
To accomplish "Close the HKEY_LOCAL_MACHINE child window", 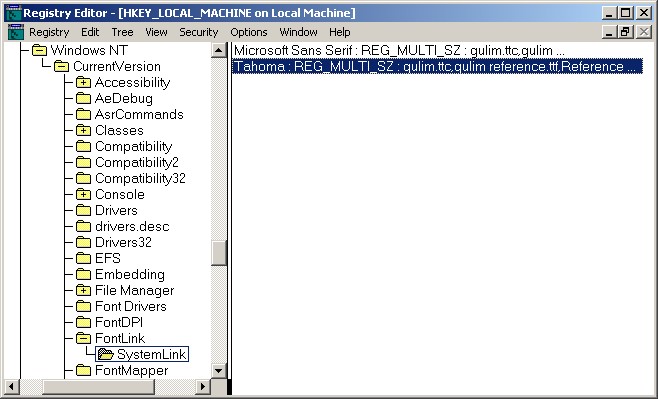I will click(x=643, y=32).
